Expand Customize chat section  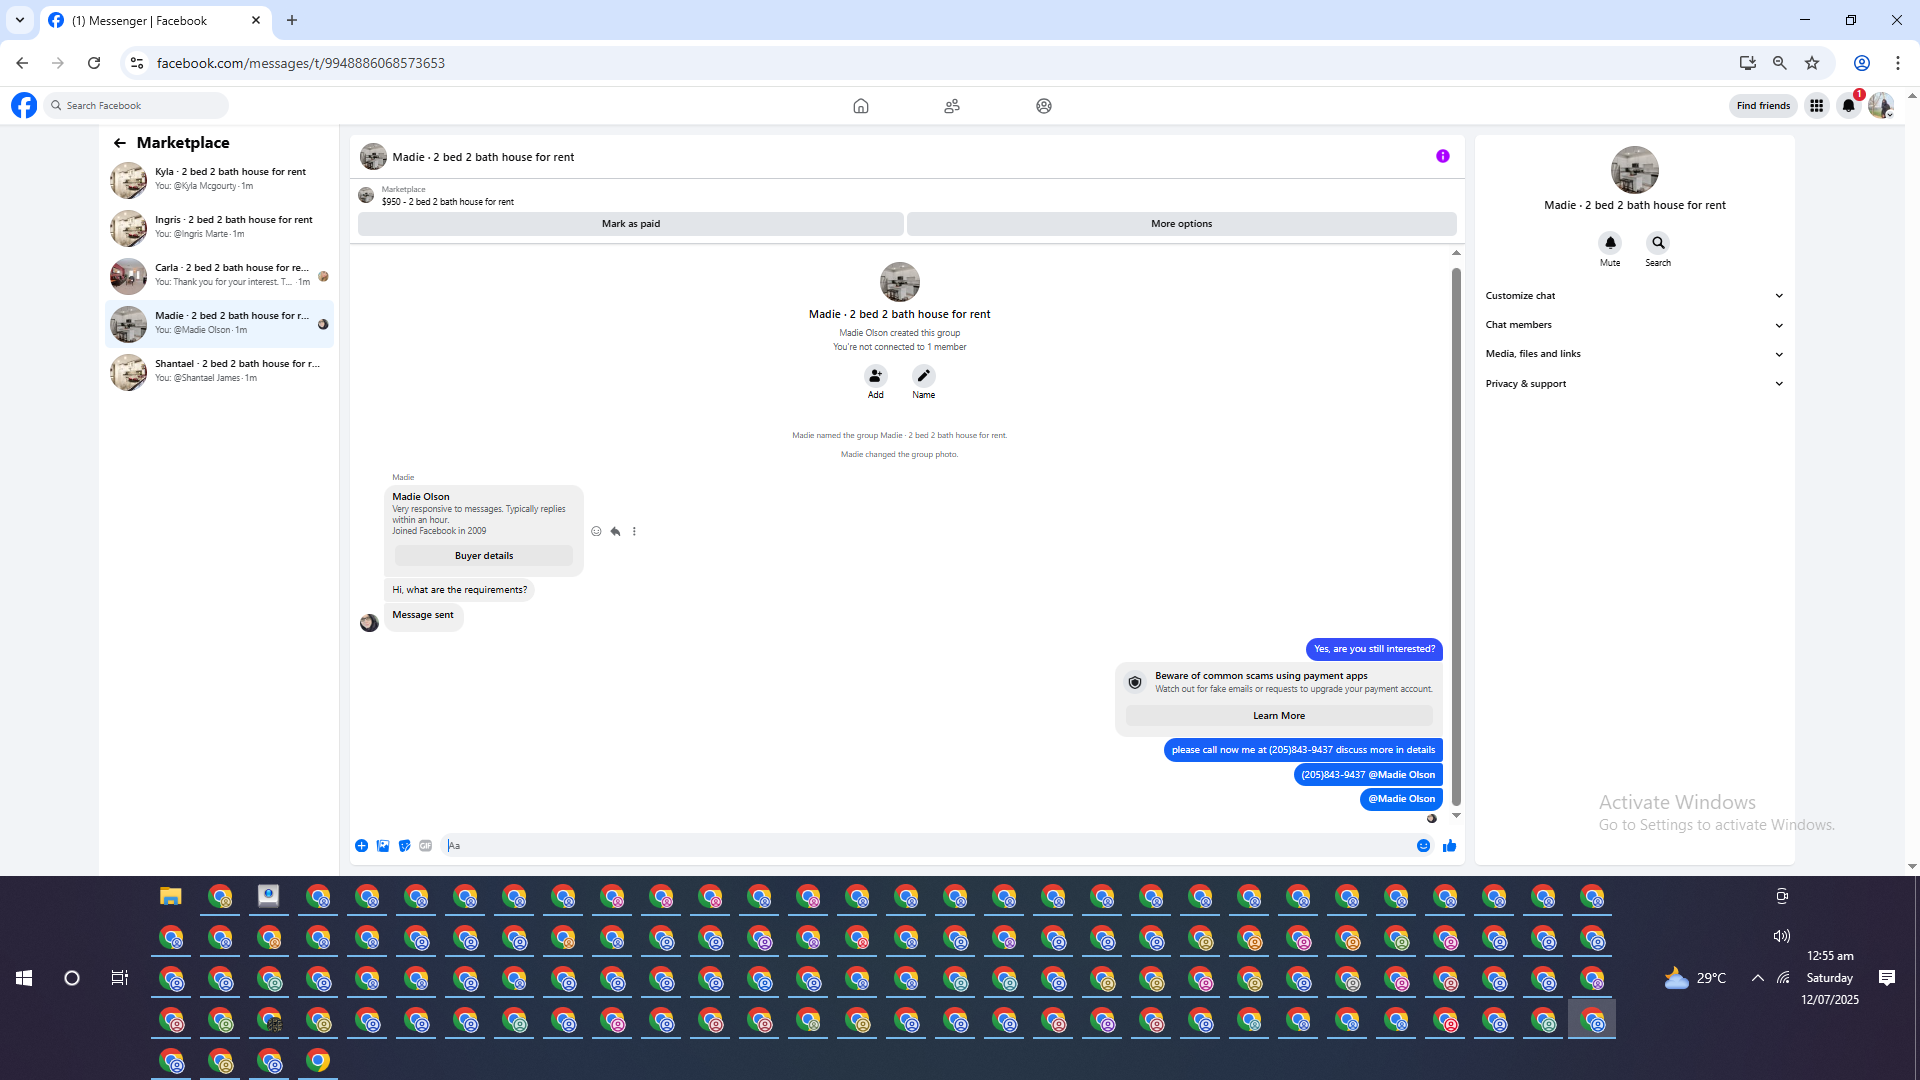tap(1634, 296)
